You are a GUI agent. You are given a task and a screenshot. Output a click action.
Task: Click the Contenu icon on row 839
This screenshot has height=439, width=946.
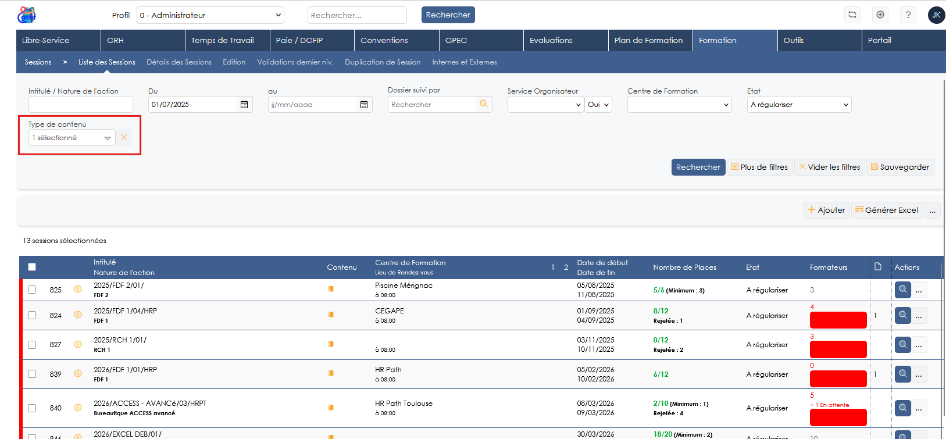pos(330,373)
